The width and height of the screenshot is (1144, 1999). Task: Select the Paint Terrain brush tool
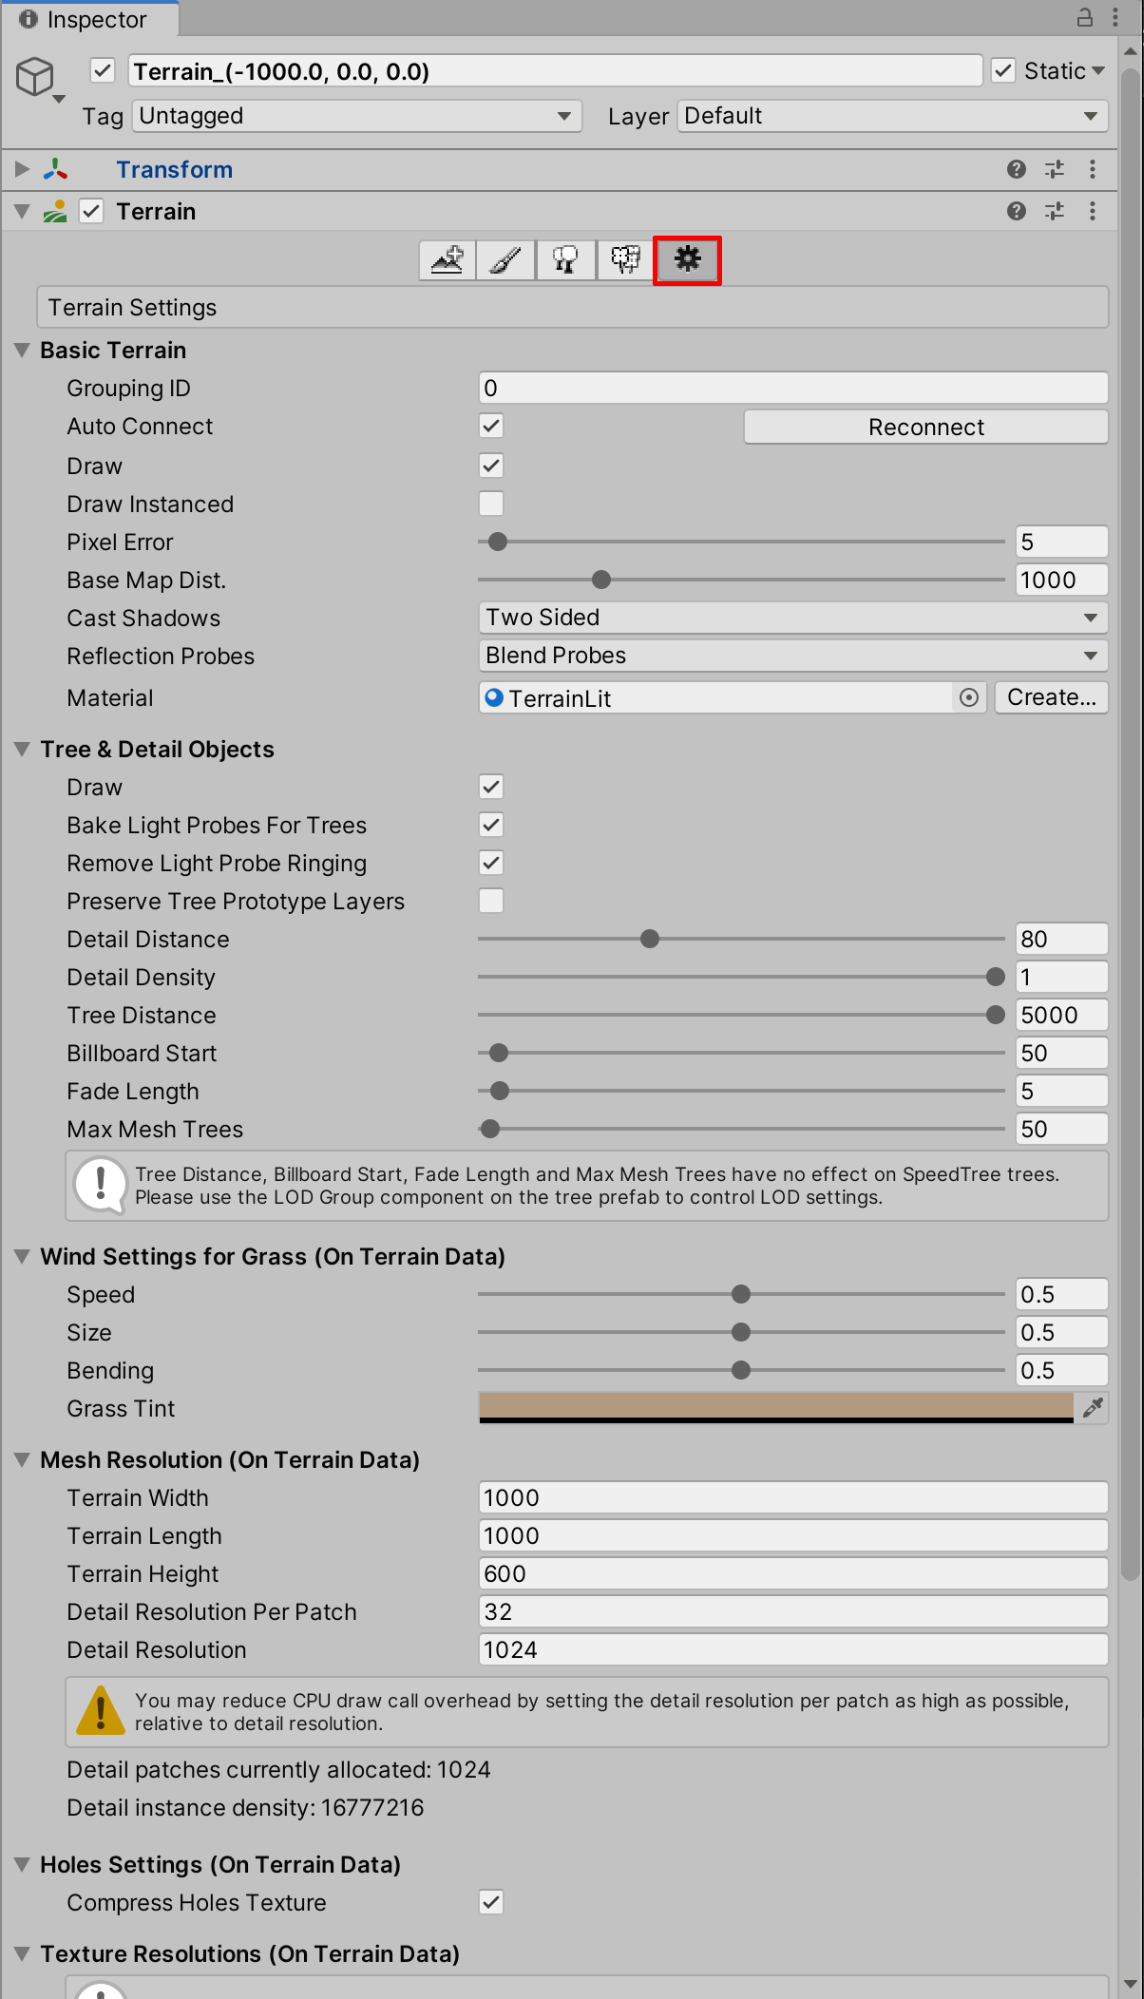[x=506, y=260]
